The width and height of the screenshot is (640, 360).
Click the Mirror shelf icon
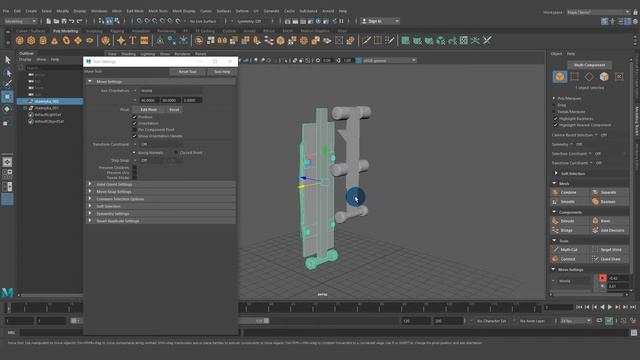[x=222, y=40]
